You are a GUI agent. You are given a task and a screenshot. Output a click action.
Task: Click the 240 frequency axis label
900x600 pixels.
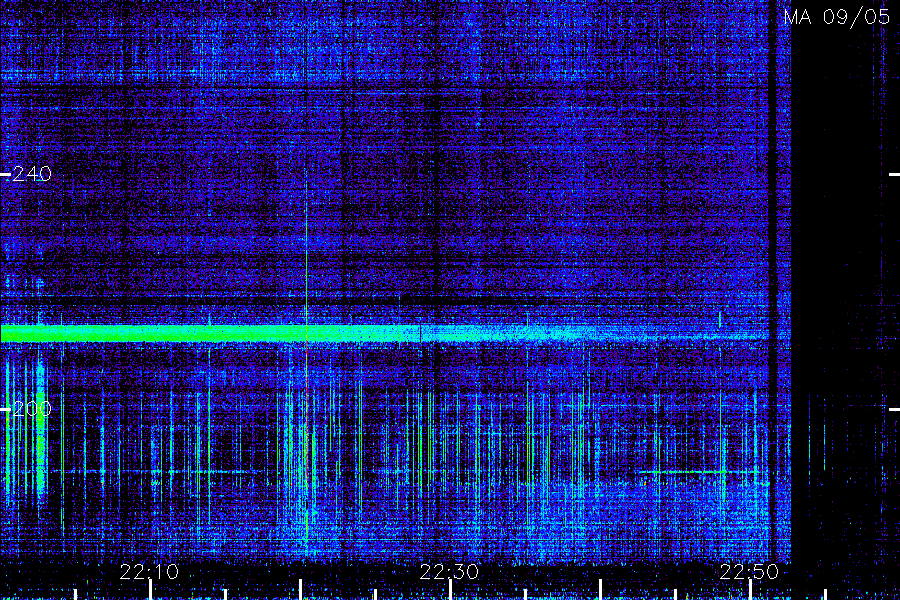coord(32,173)
